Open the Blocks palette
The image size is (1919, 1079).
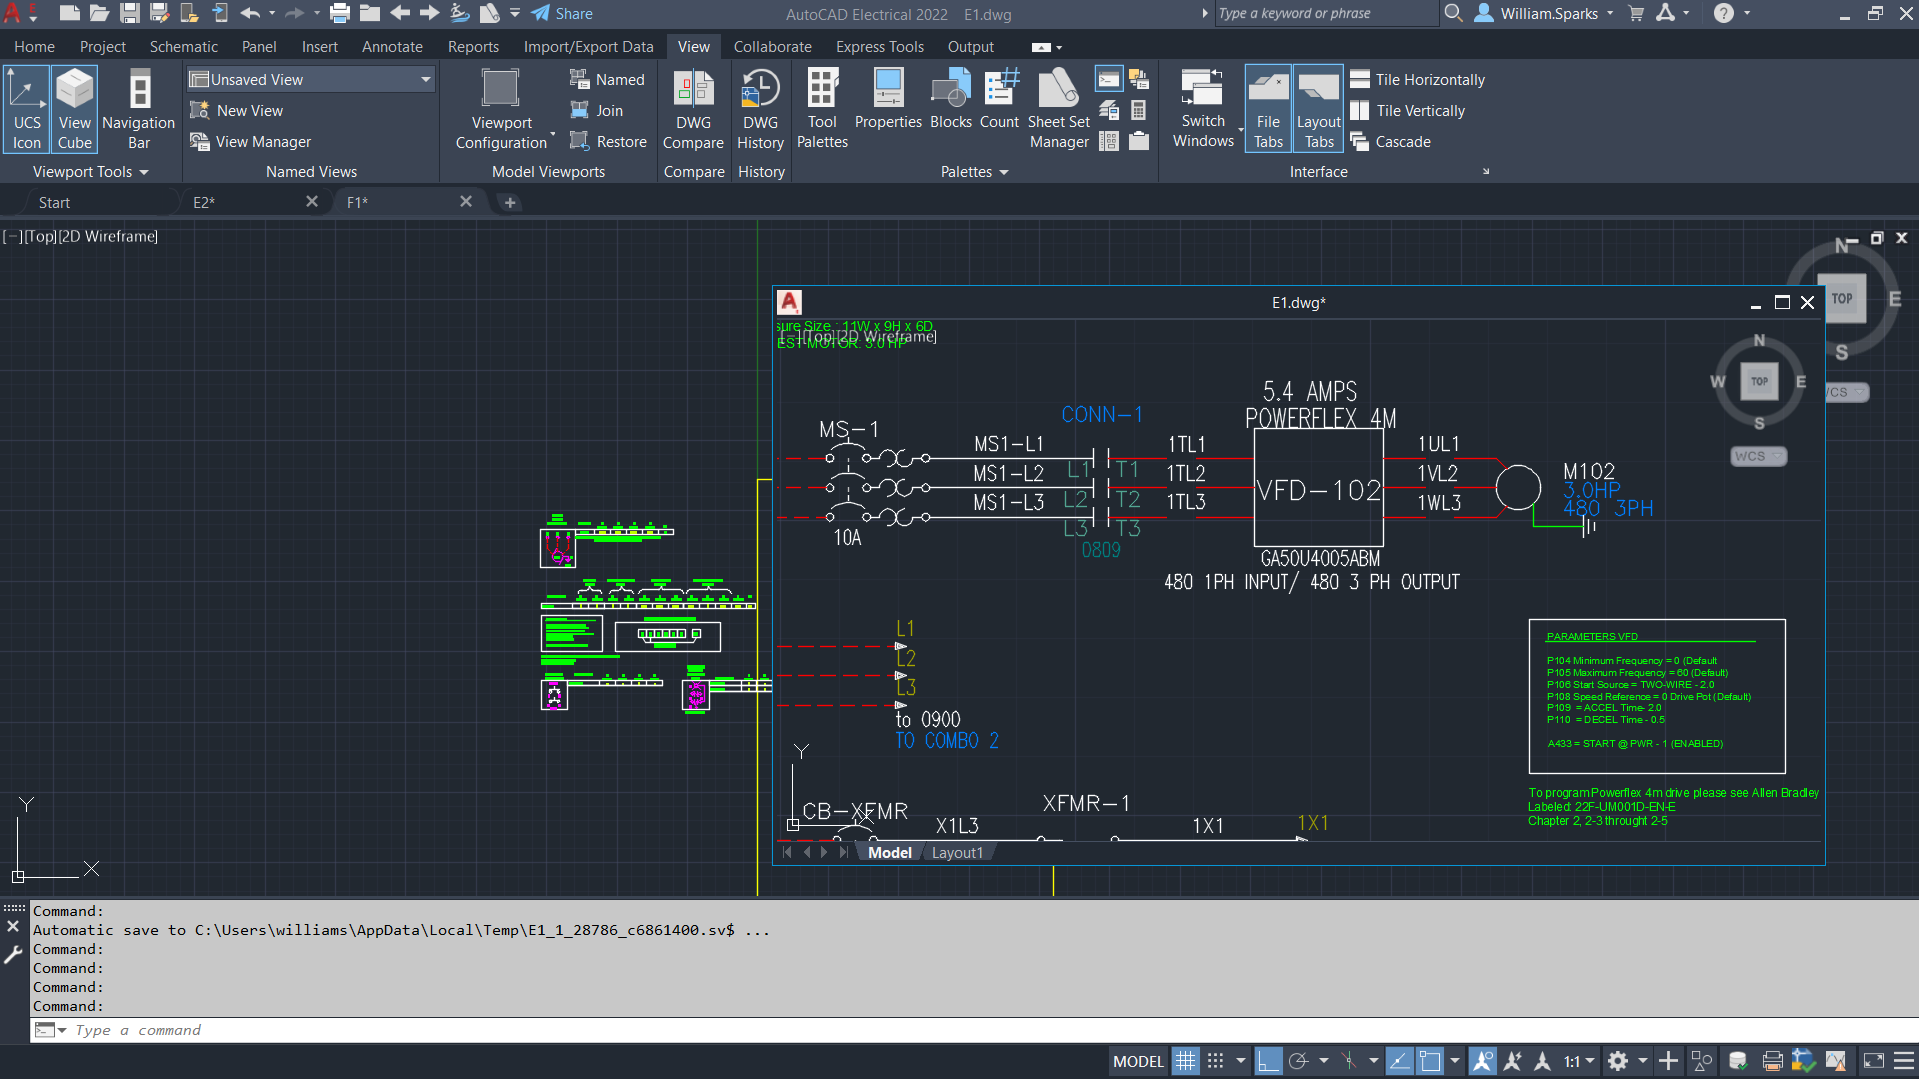point(951,100)
